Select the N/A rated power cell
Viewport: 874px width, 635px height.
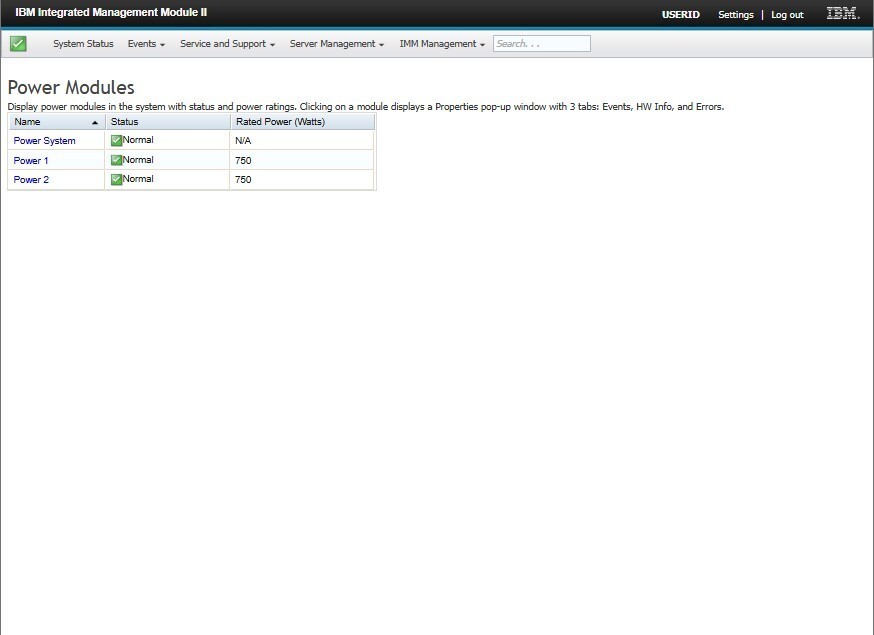pyautogui.click(x=302, y=140)
